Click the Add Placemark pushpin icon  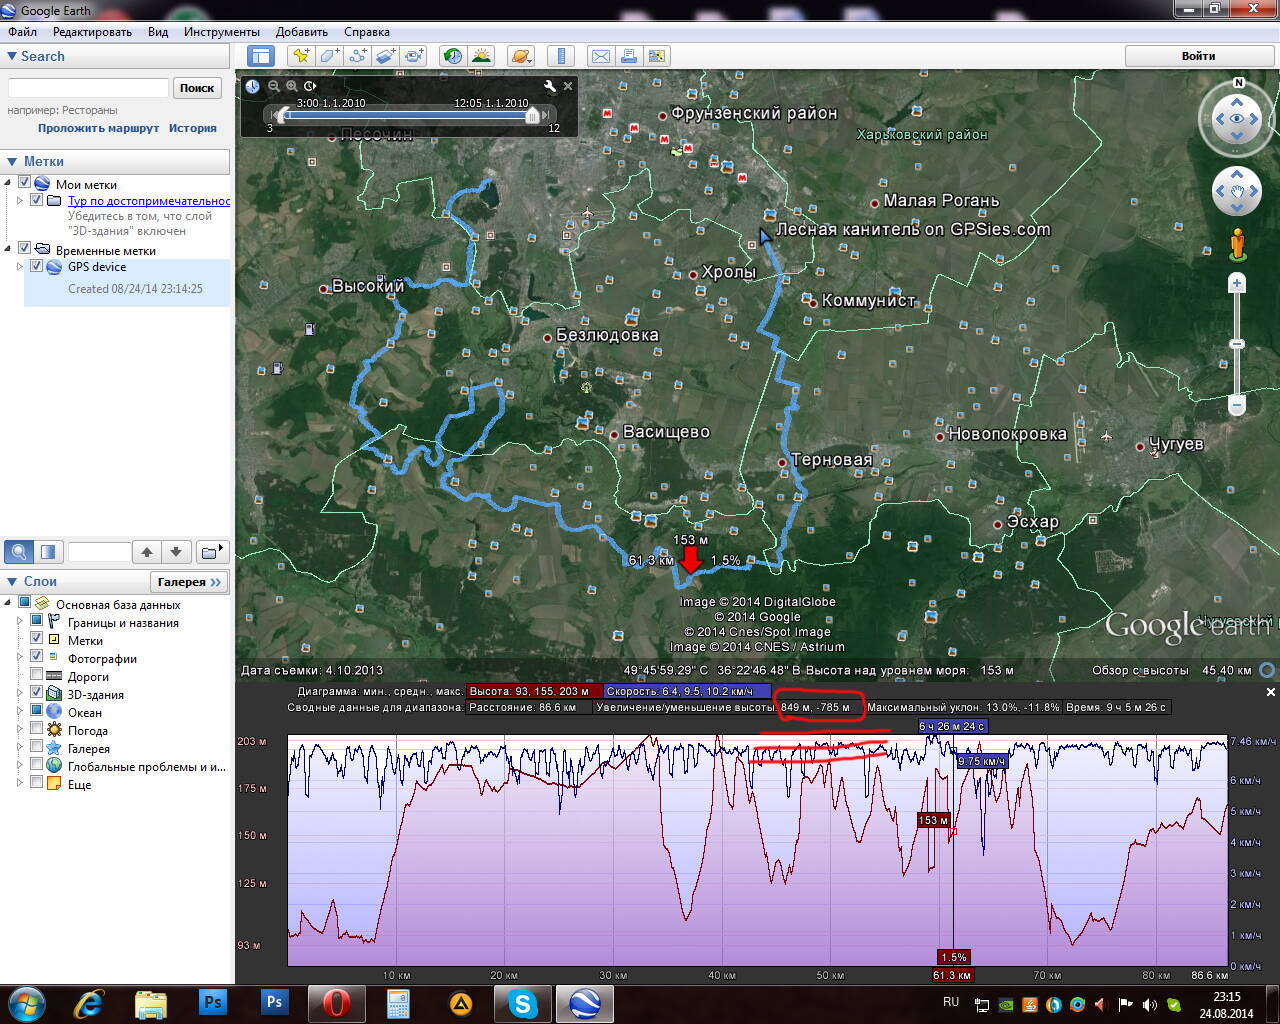click(301, 56)
